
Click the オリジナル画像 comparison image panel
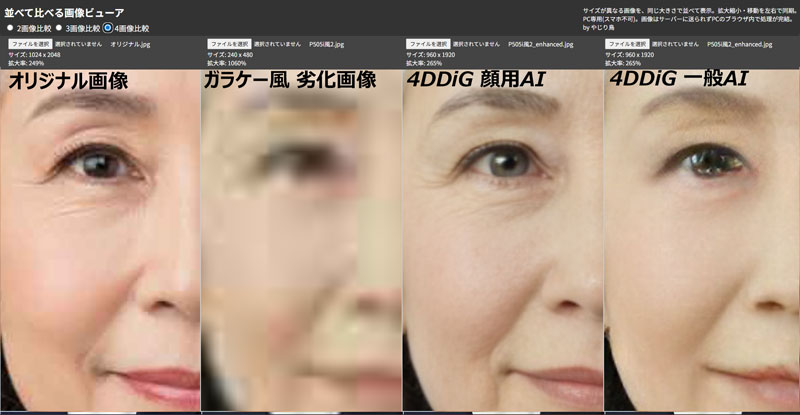pos(100,240)
